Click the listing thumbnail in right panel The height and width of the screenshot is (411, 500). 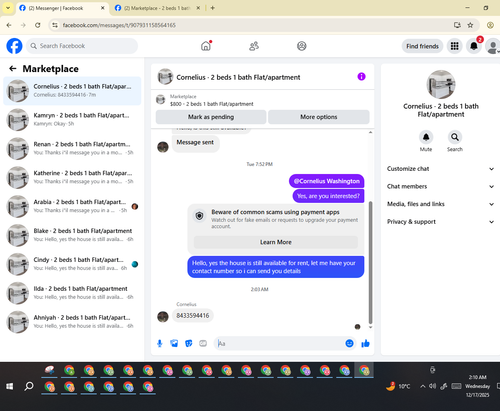(x=441, y=84)
